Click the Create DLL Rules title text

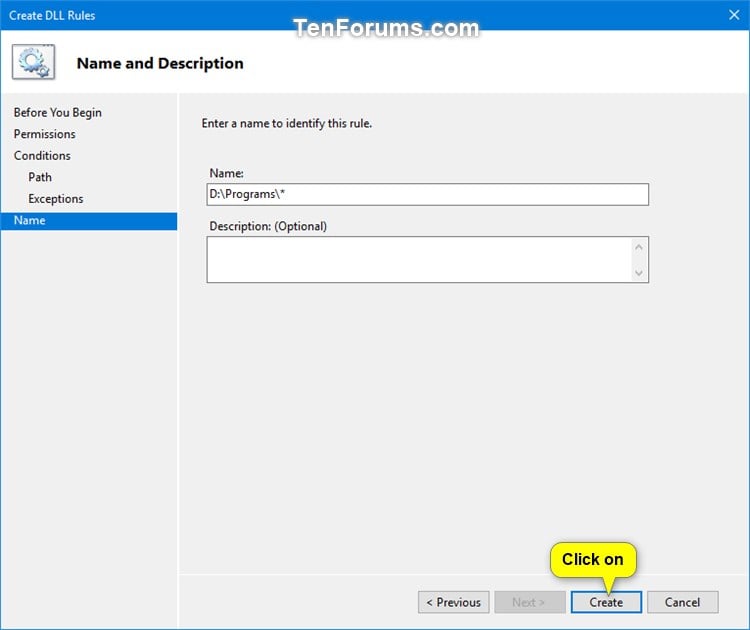coord(52,15)
